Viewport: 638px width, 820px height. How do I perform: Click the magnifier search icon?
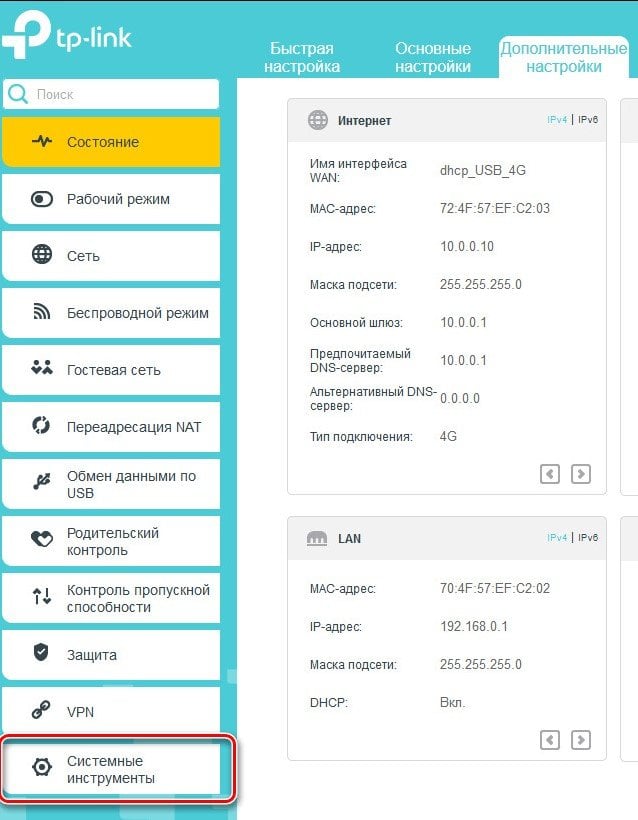(x=18, y=94)
